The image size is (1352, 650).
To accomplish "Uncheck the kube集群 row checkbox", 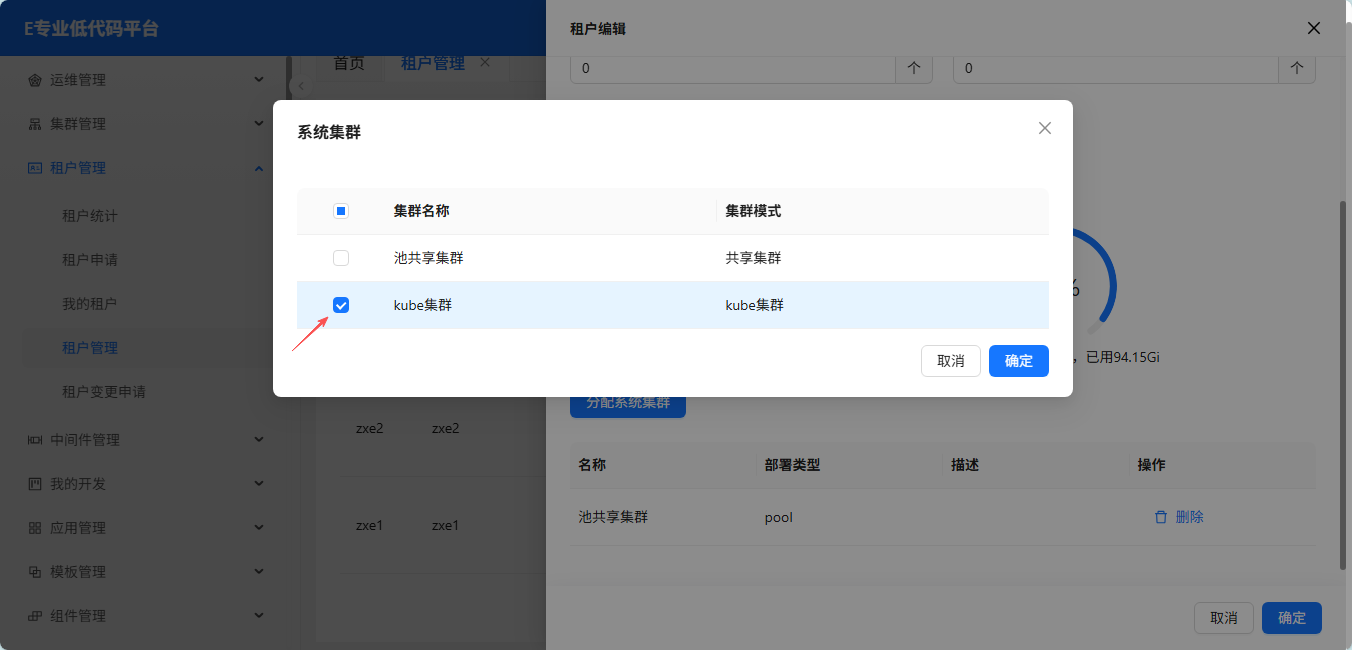I will pyautogui.click(x=341, y=305).
